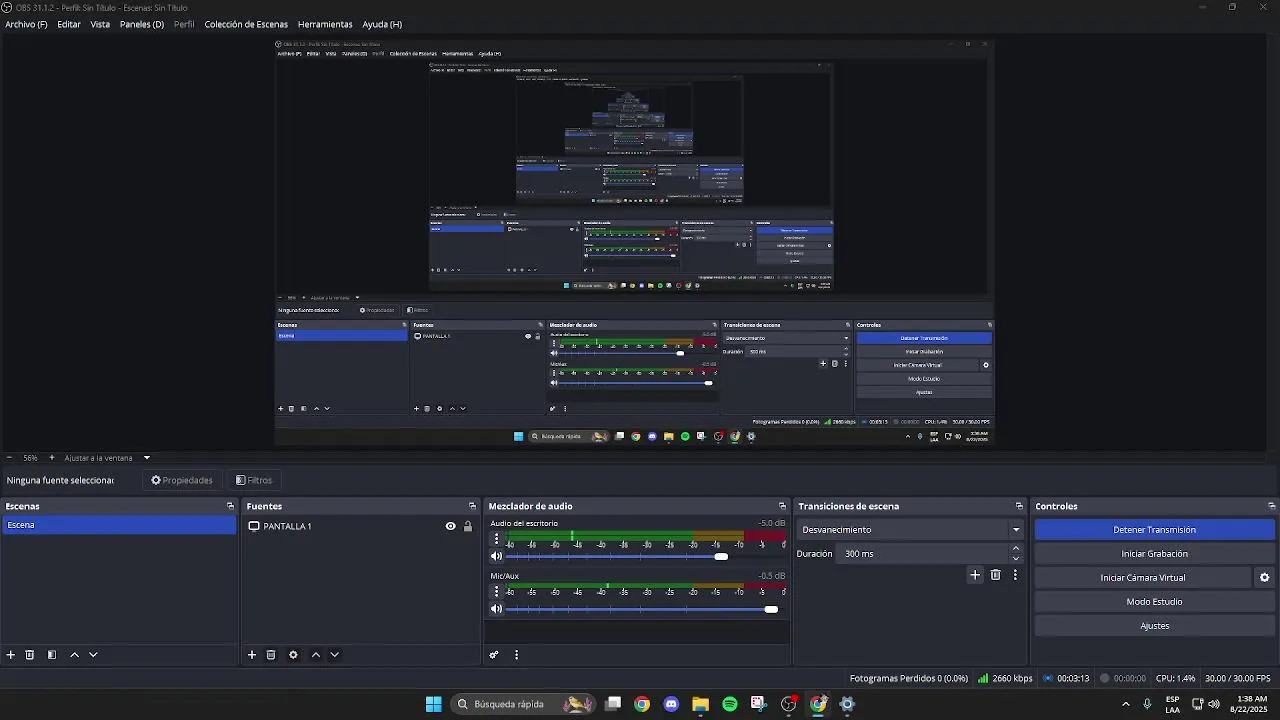Open Propiedades for the source
This screenshot has width=1280, height=720.
coord(182,480)
